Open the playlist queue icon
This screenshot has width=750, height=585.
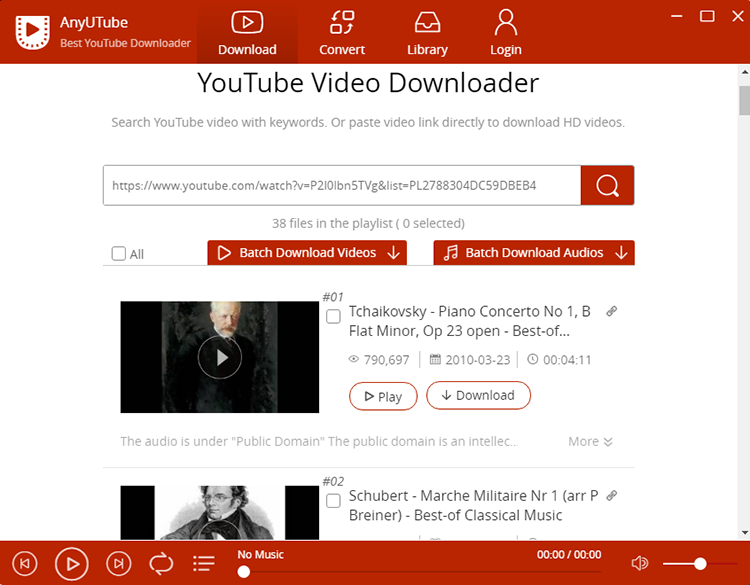(x=204, y=563)
